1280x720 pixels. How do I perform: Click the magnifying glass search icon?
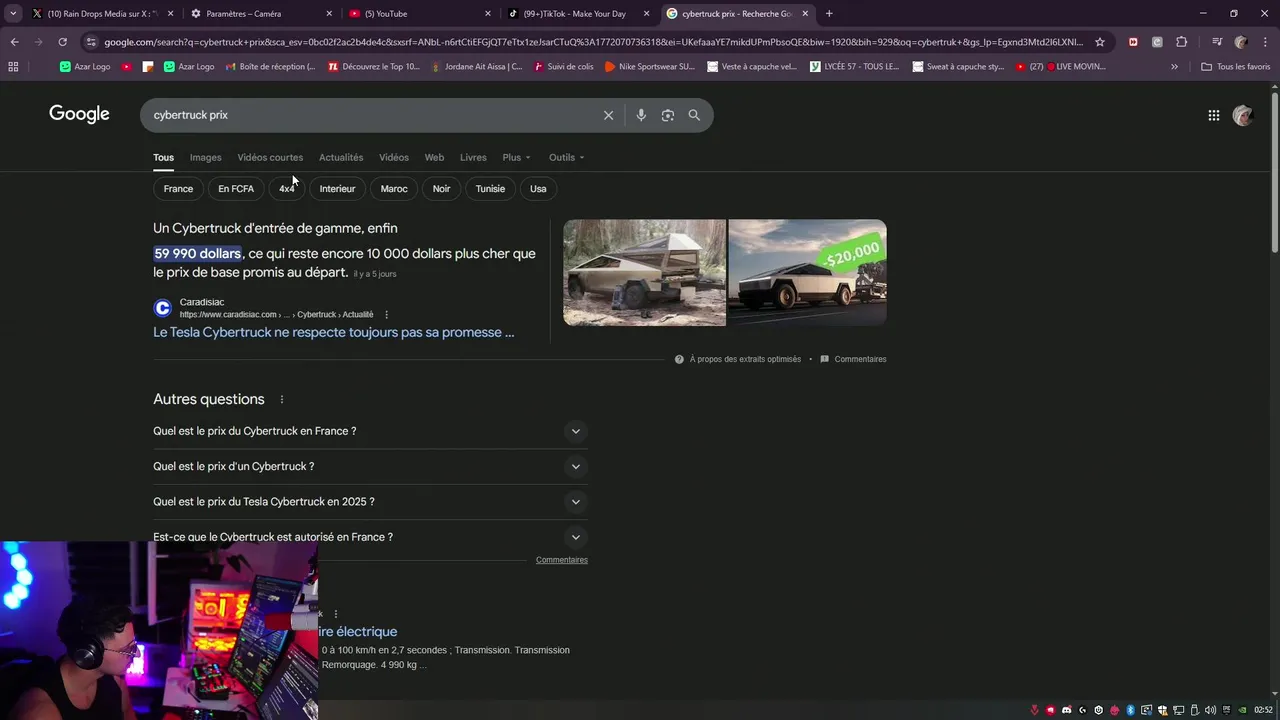pos(694,115)
